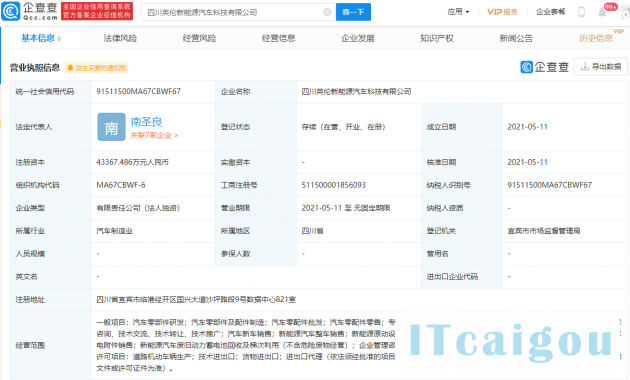Select the credit code 91511500MA67CBWF67 in first row
Image resolution: width=630 pixels, height=380 pixels.
click(138, 92)
